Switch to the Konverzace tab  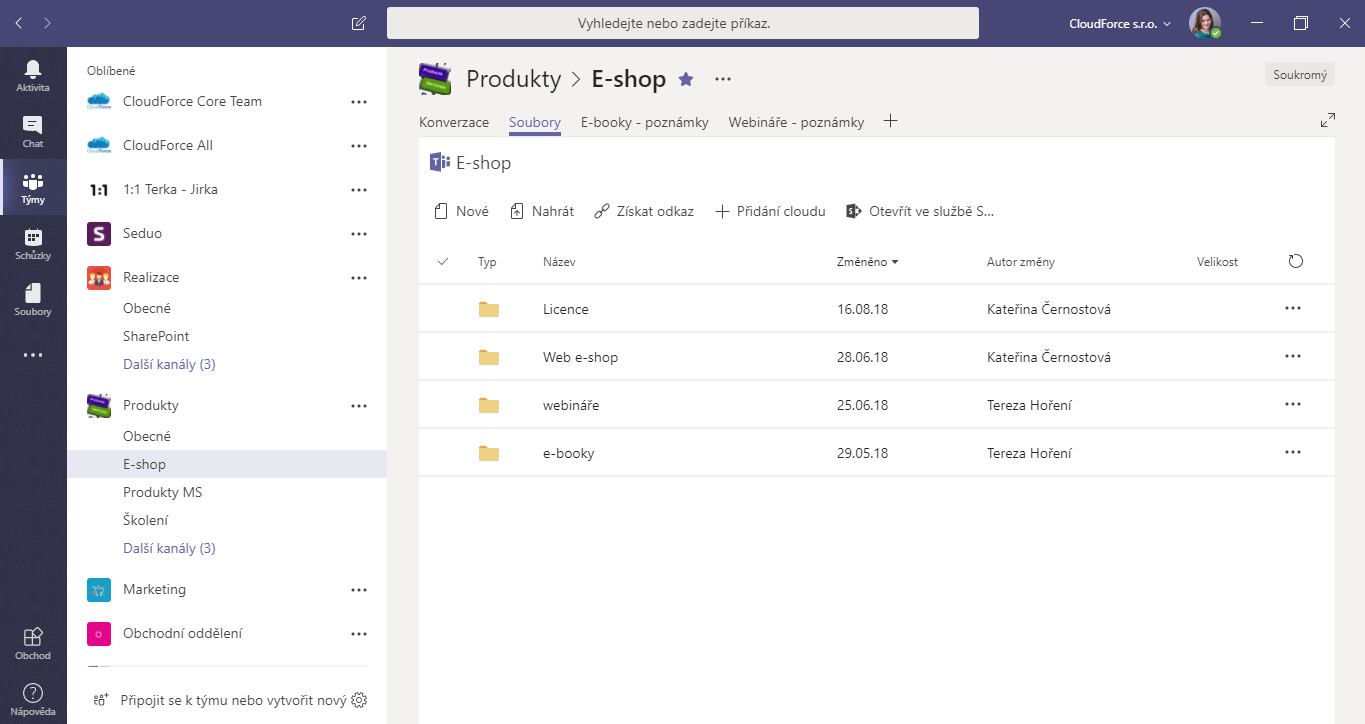click(x=454, y=122)
